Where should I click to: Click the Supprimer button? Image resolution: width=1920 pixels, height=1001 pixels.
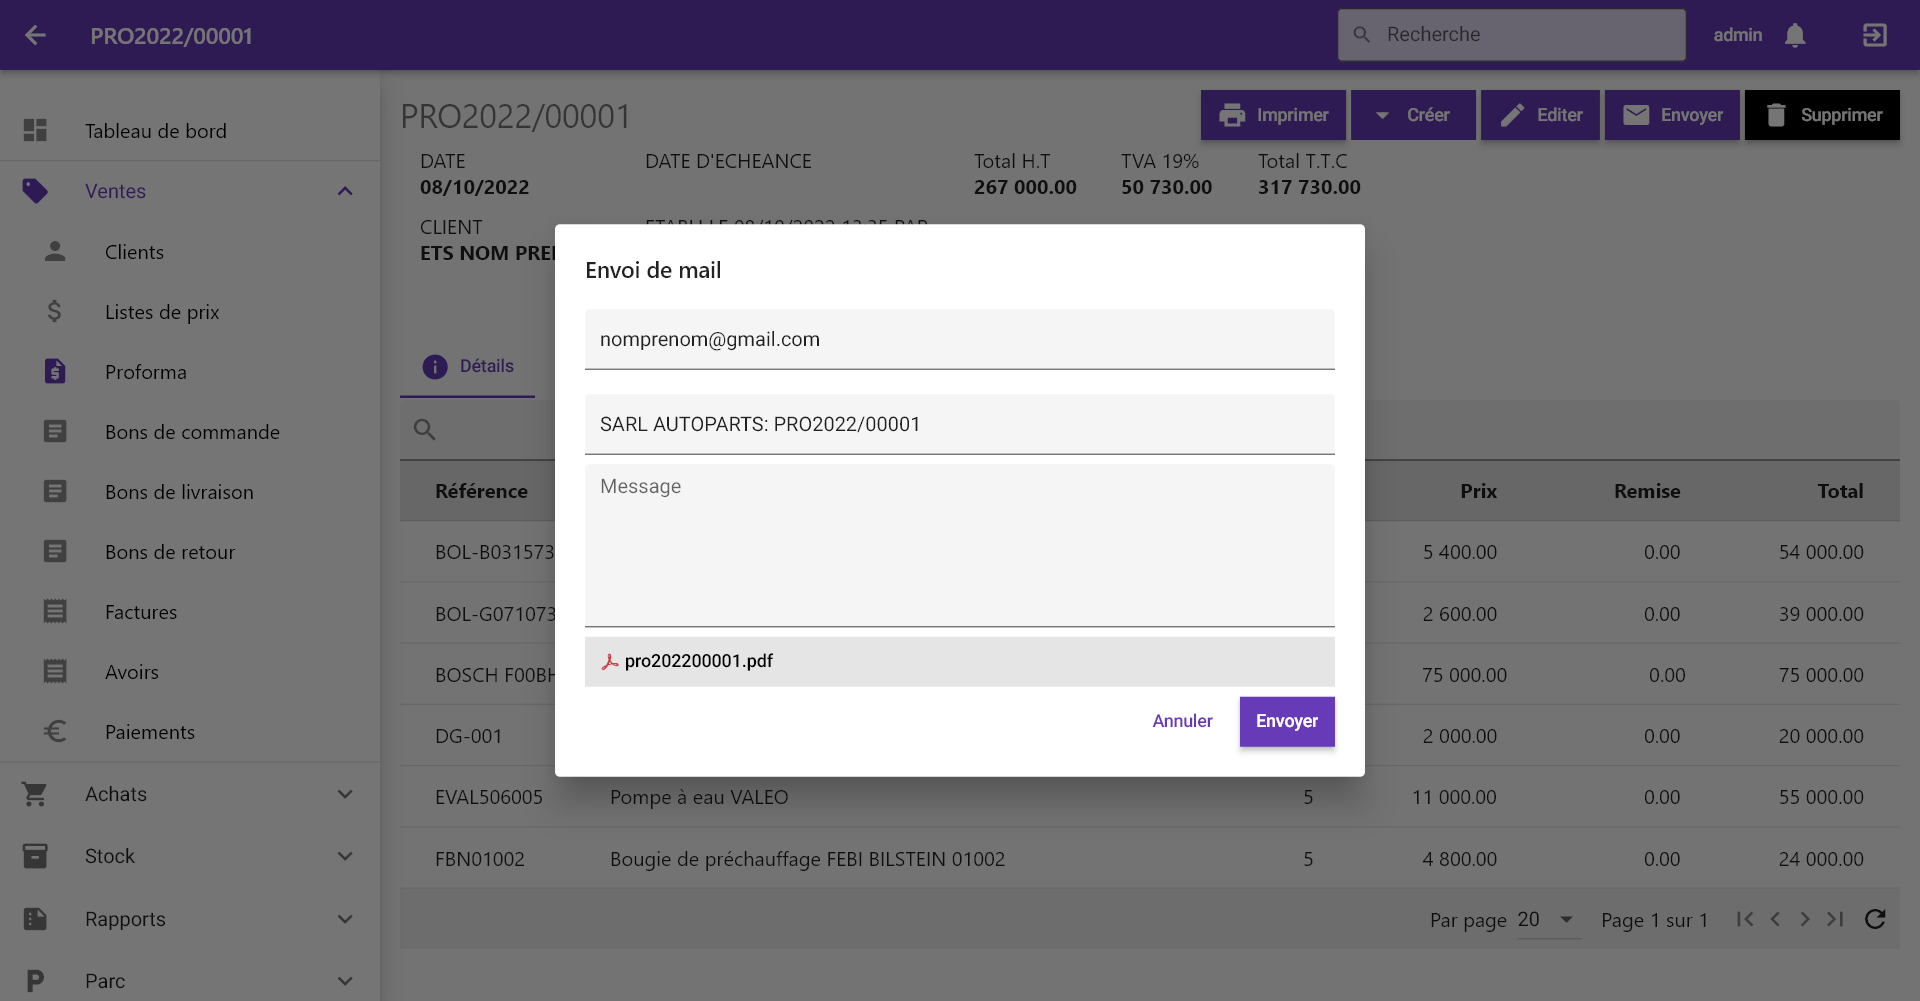(1822, 115)
